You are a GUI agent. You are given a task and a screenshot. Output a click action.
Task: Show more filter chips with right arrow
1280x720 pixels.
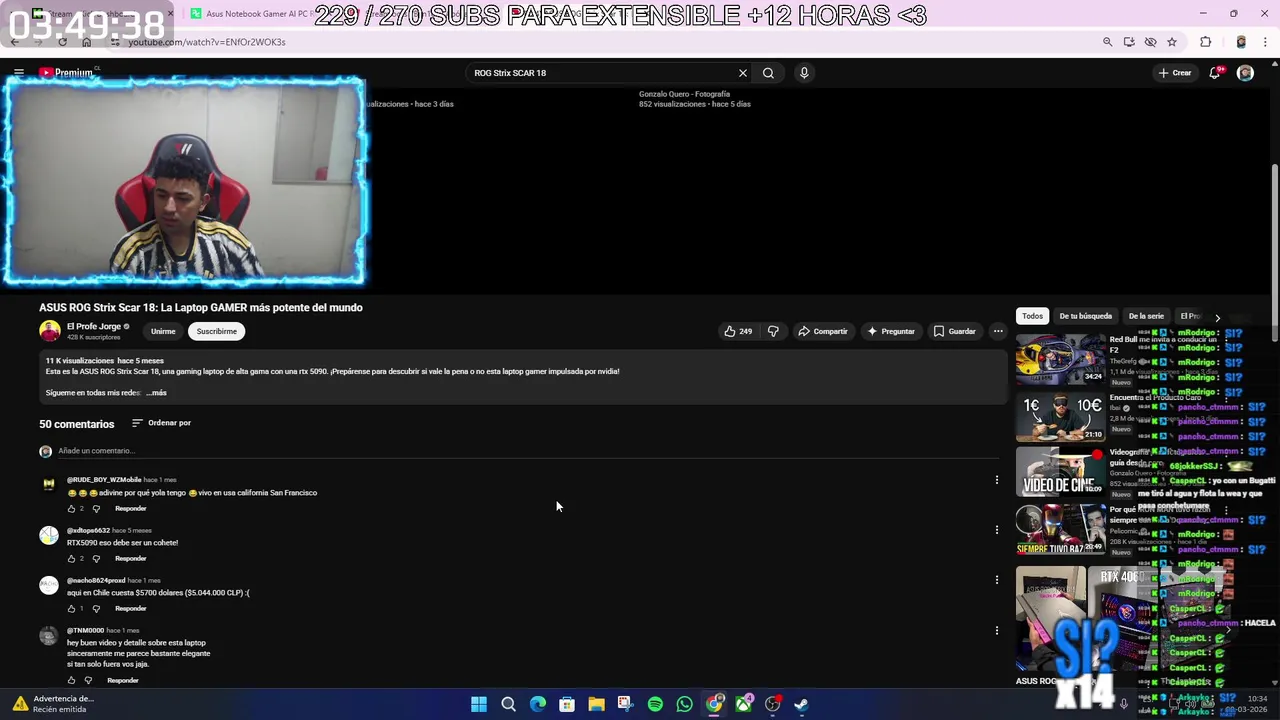[1217, 317]
